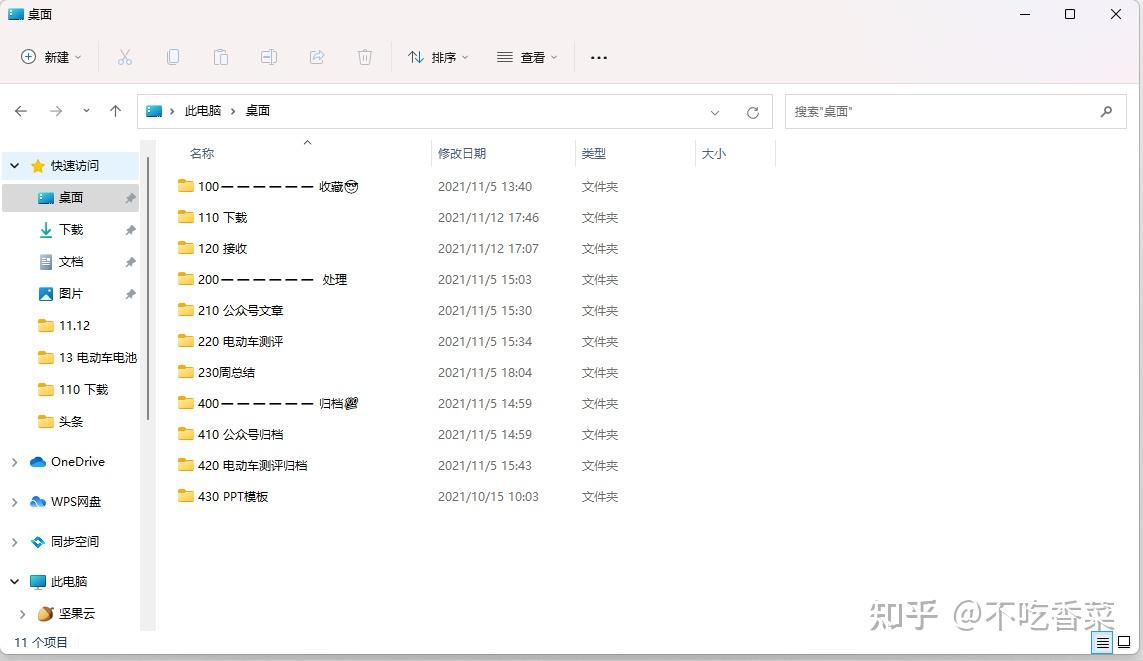Image resolution: width=1143 pixels, height=661 pixels.
Task: Collapse the 快速访问 tree node
Action: click(15, 165)
